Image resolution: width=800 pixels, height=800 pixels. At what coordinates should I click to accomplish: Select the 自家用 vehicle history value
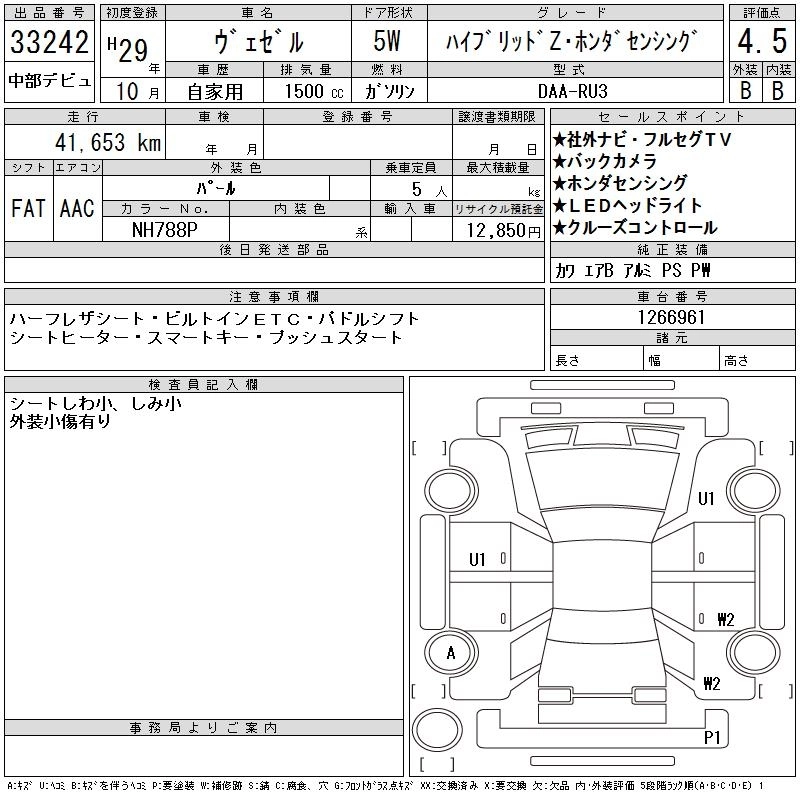click(215, 92)
